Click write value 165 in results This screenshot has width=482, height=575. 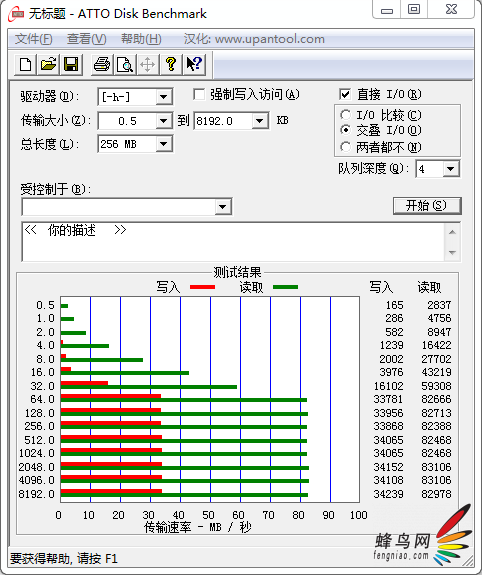[x=394, y=305]
